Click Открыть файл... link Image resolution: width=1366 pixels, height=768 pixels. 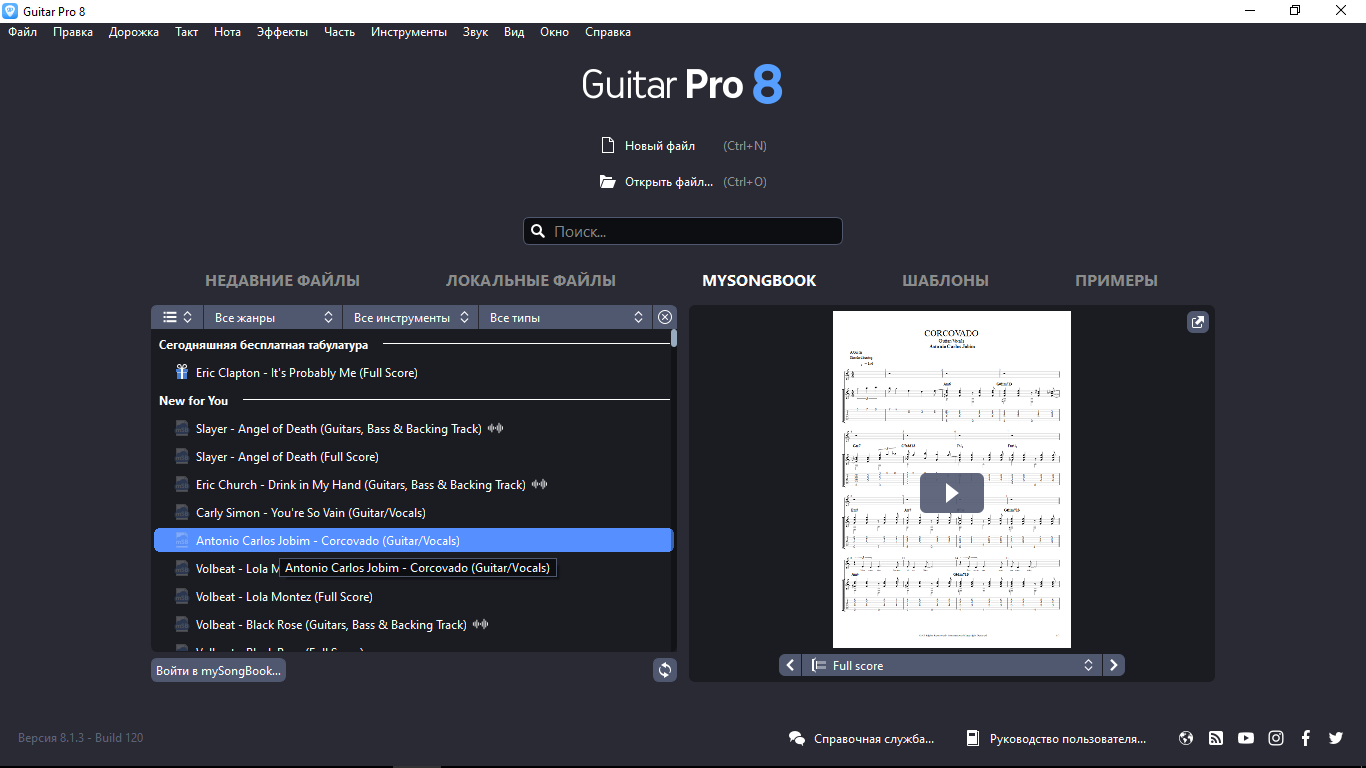[x=669, y=182]
